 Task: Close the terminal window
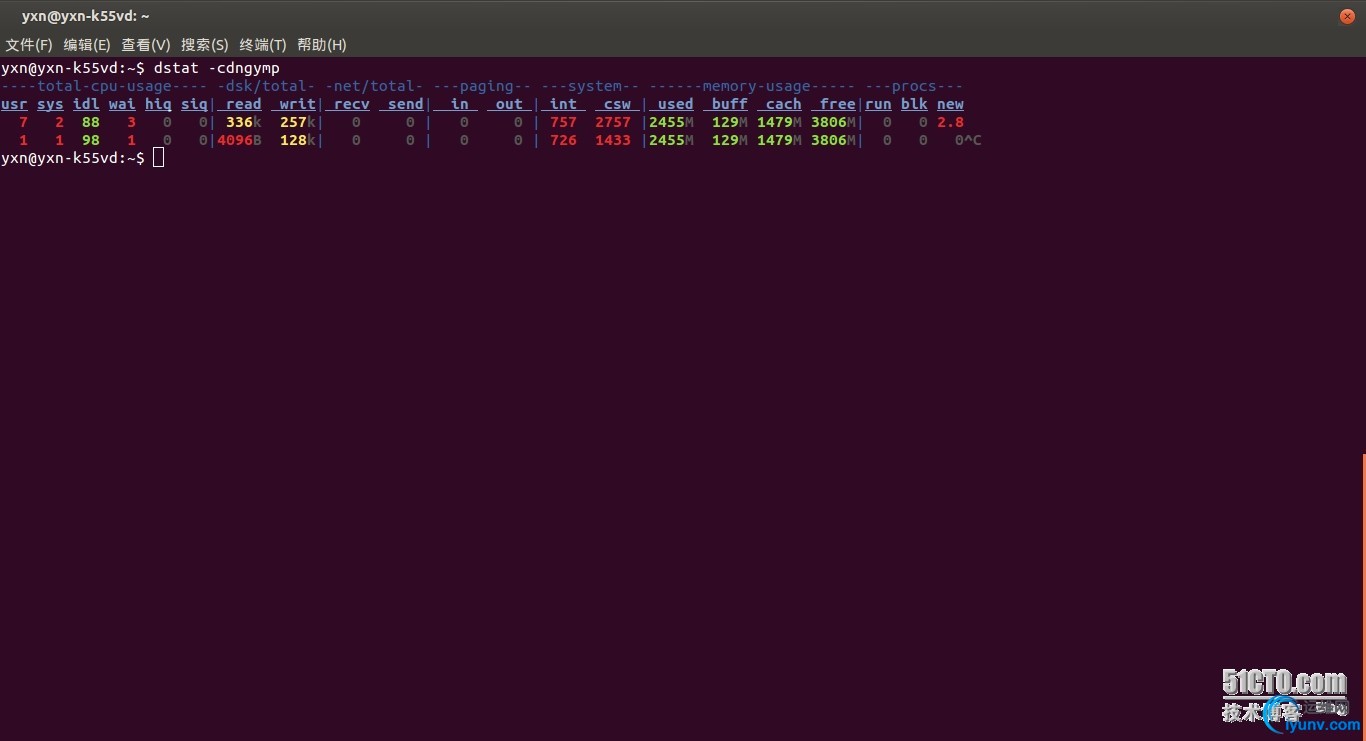click(1347, 16)
